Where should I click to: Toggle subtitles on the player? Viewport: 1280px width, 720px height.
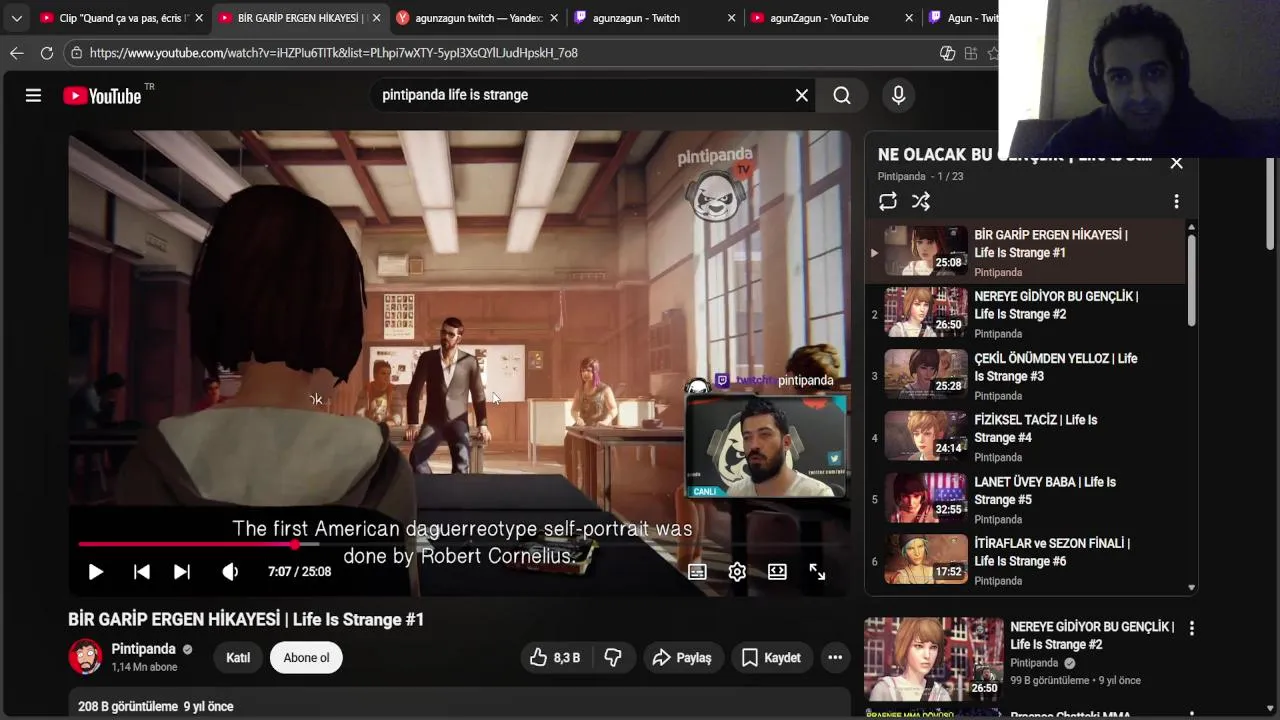coord(697,572)
